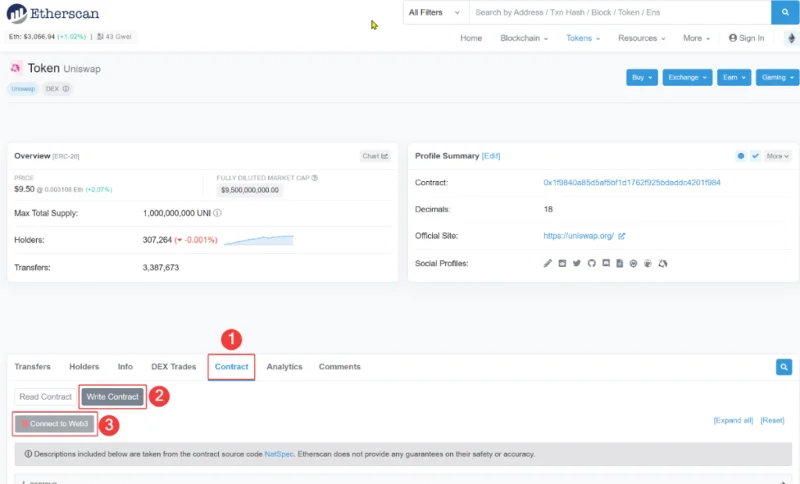The width and height of the screenshot is (800, 484).
Task: Switch to the Info tab
Action: click(x=125, y=367)
